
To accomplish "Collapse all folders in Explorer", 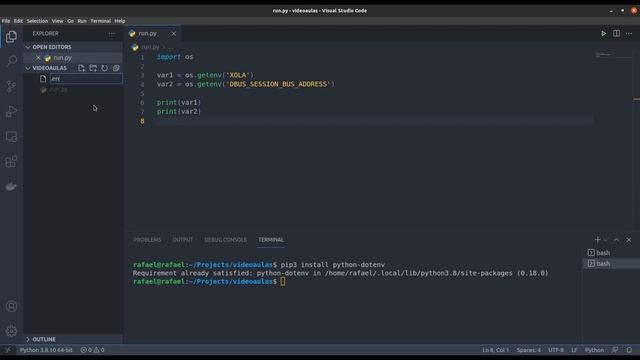I will pos(116,68).
